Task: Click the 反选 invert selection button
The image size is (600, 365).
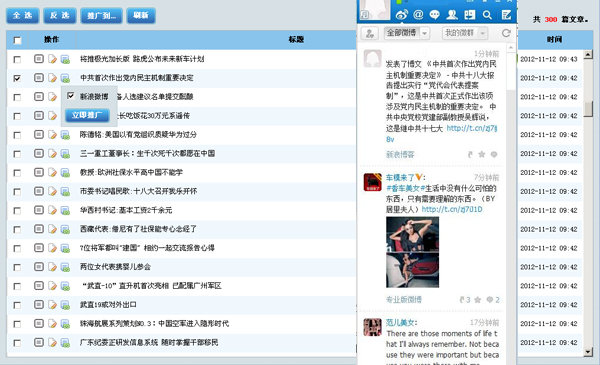Action: coord(60,15)
